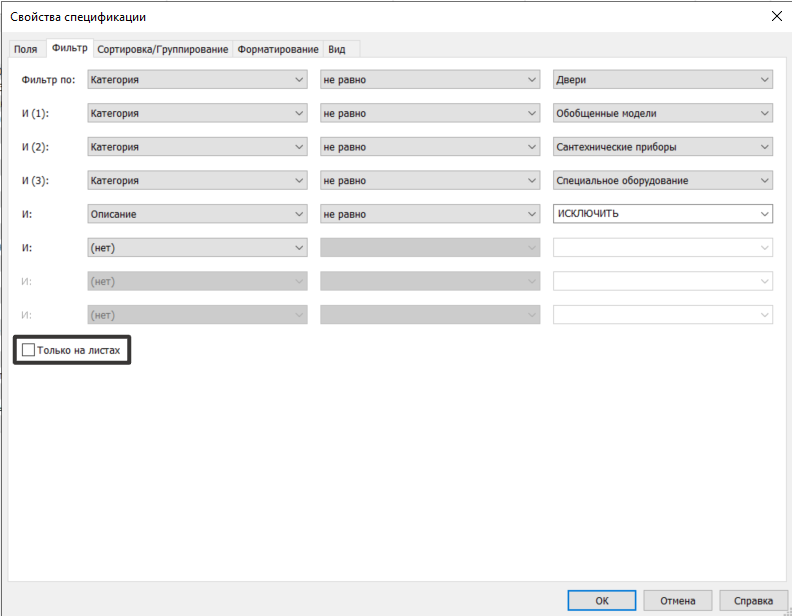This screenshot has width=792, height=616.
Task: Expand the first "(нет)" filter field dropdown
Action: (197, 247)
